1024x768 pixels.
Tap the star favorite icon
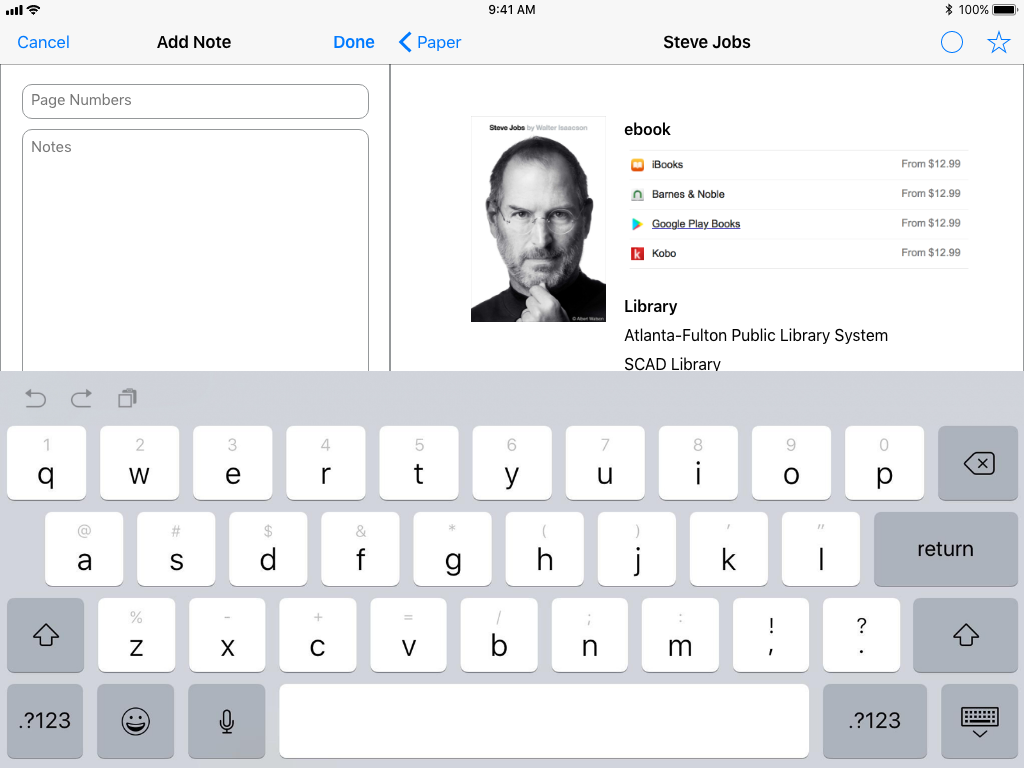click(x=999, y=42)
